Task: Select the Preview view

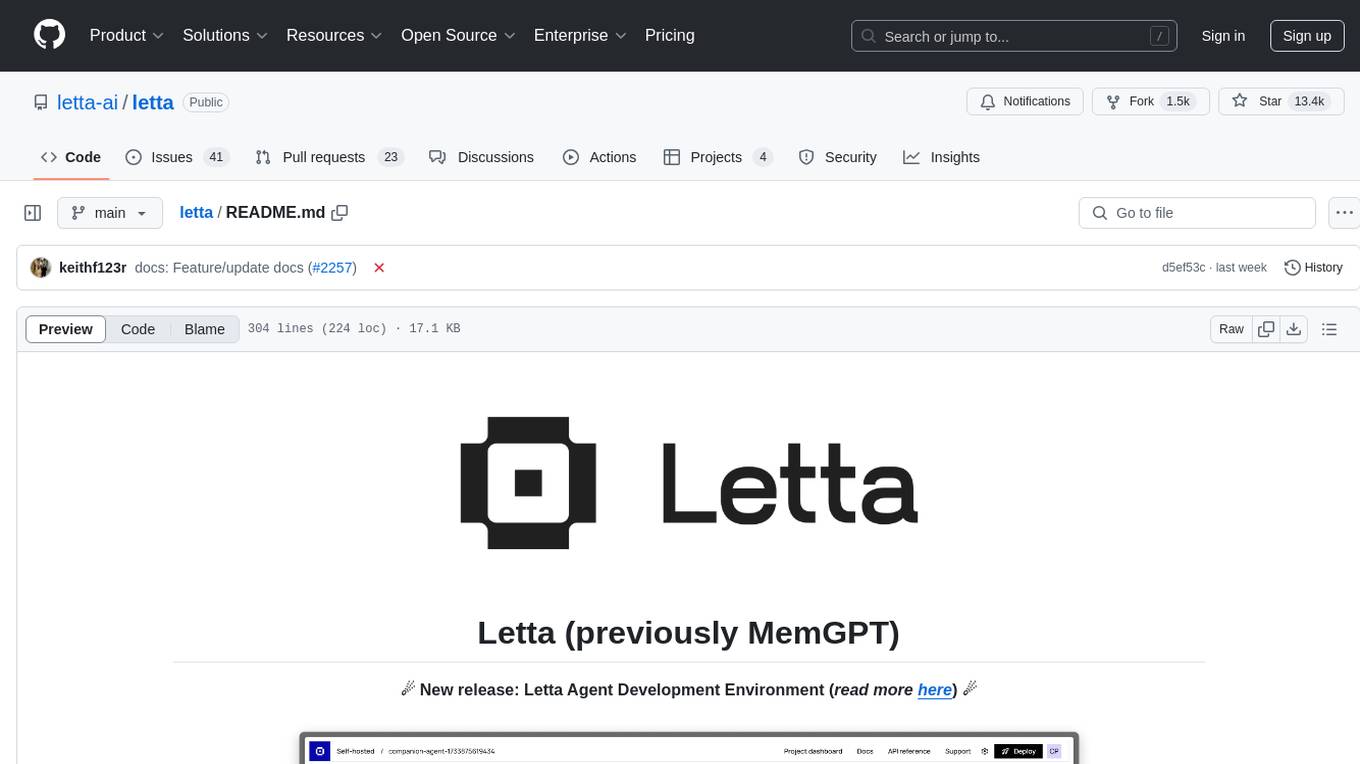Action: (66, 329)
